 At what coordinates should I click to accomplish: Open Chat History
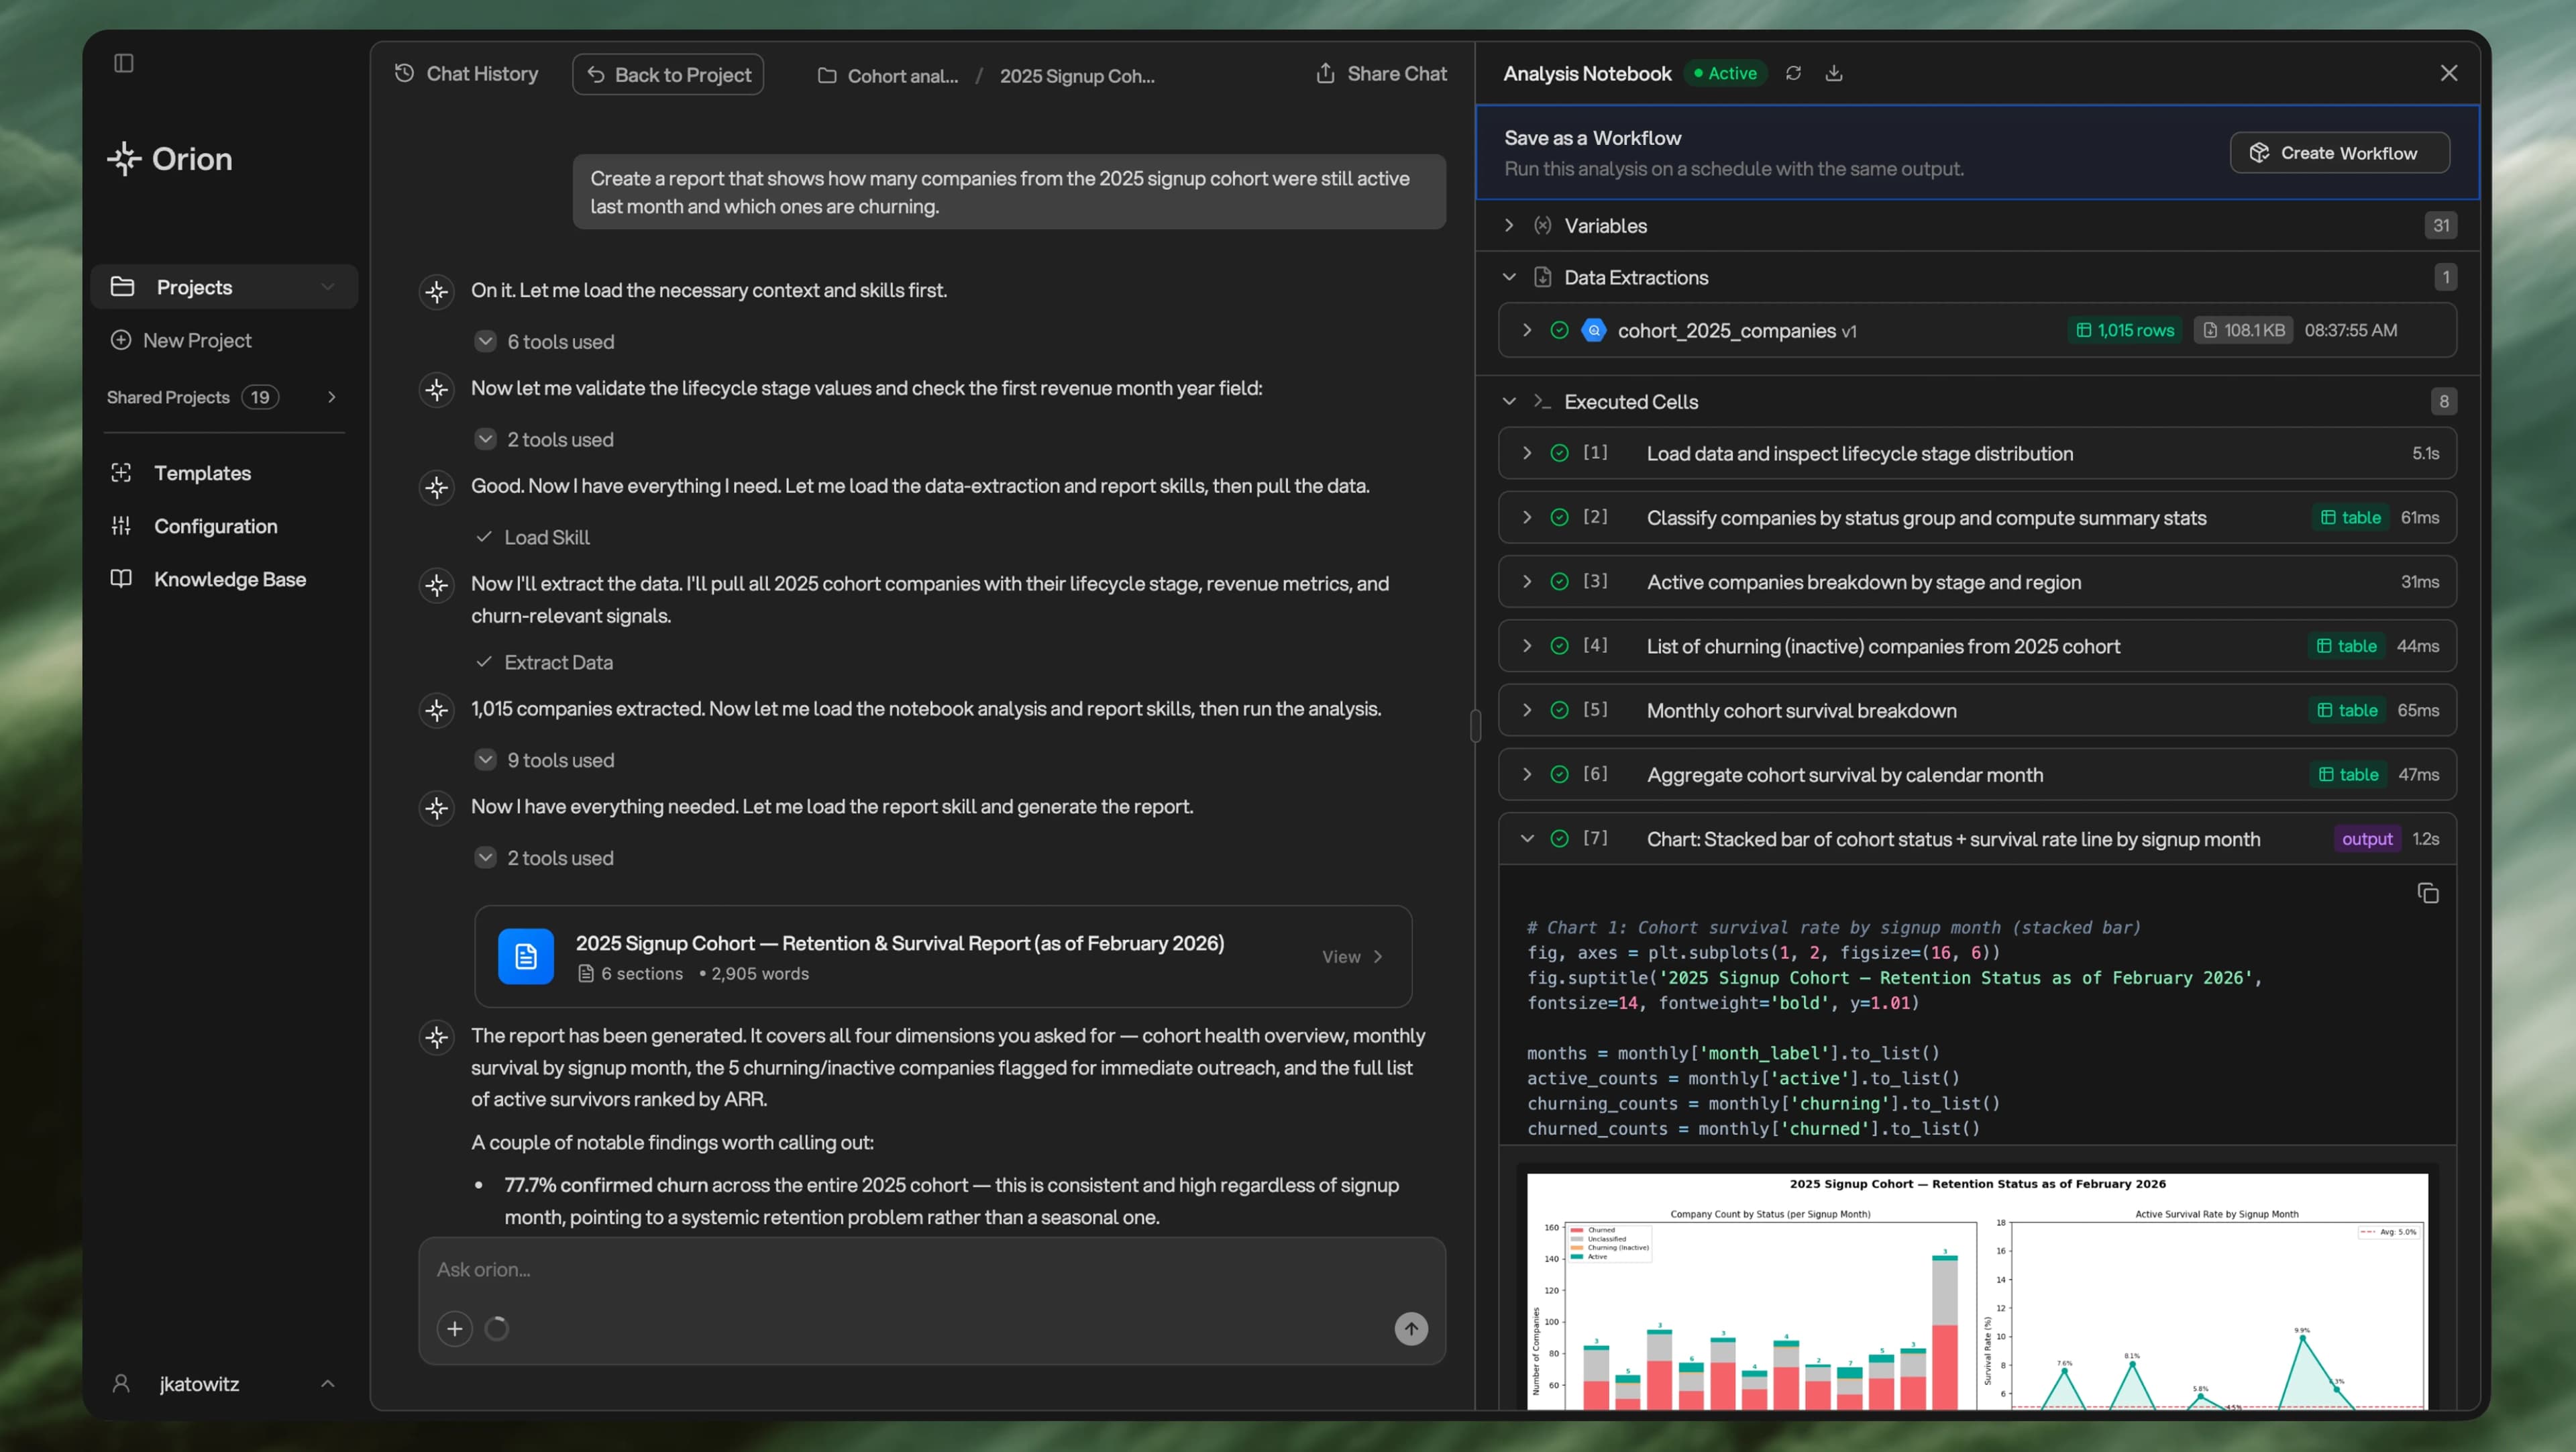click(x=467, y=74)
